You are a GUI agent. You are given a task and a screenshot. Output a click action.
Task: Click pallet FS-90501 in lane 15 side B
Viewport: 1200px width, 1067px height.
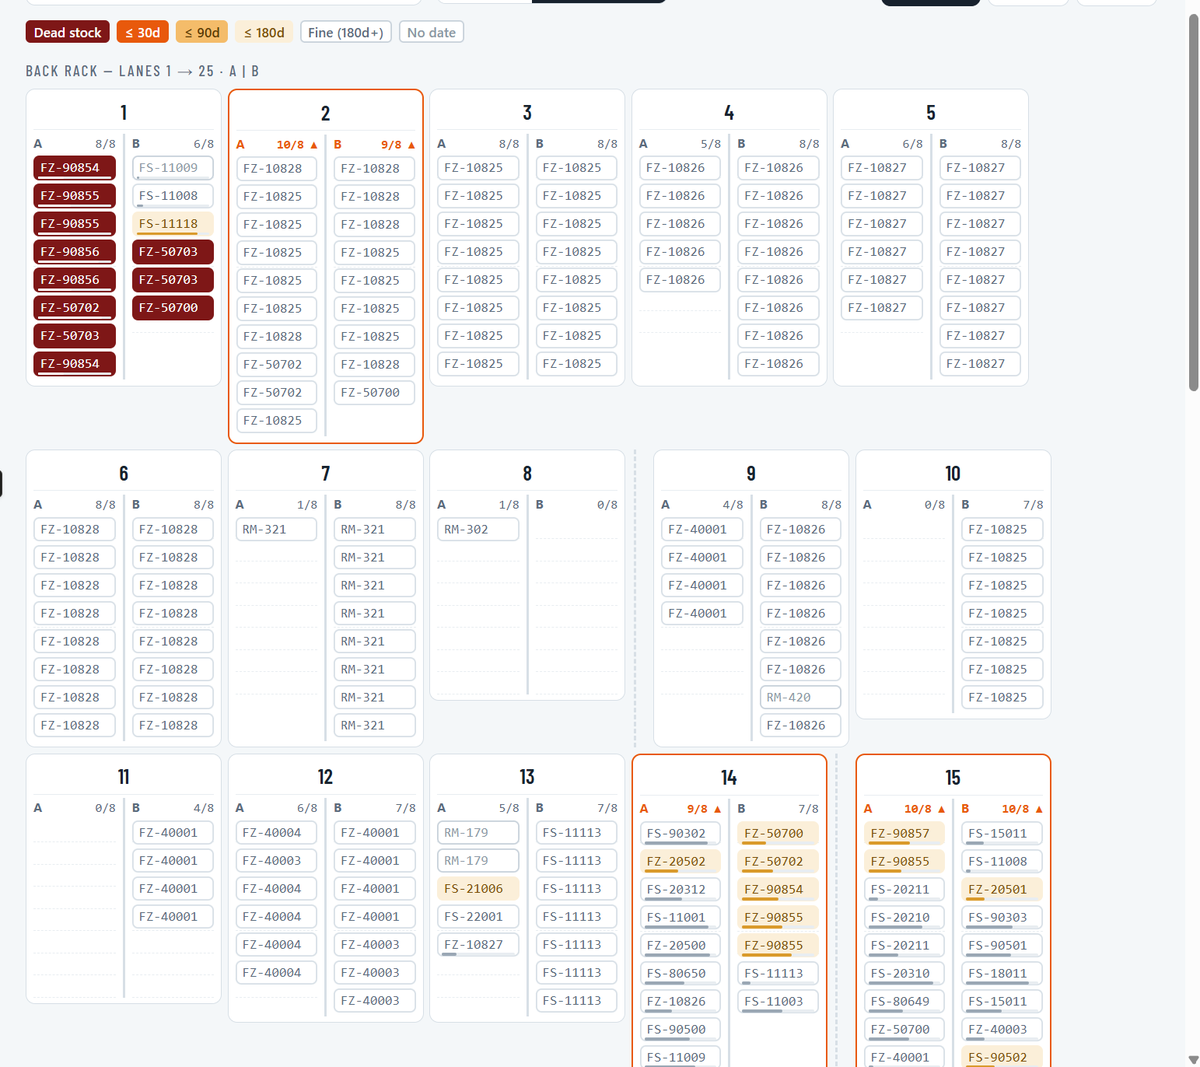tap(1003, 945)
